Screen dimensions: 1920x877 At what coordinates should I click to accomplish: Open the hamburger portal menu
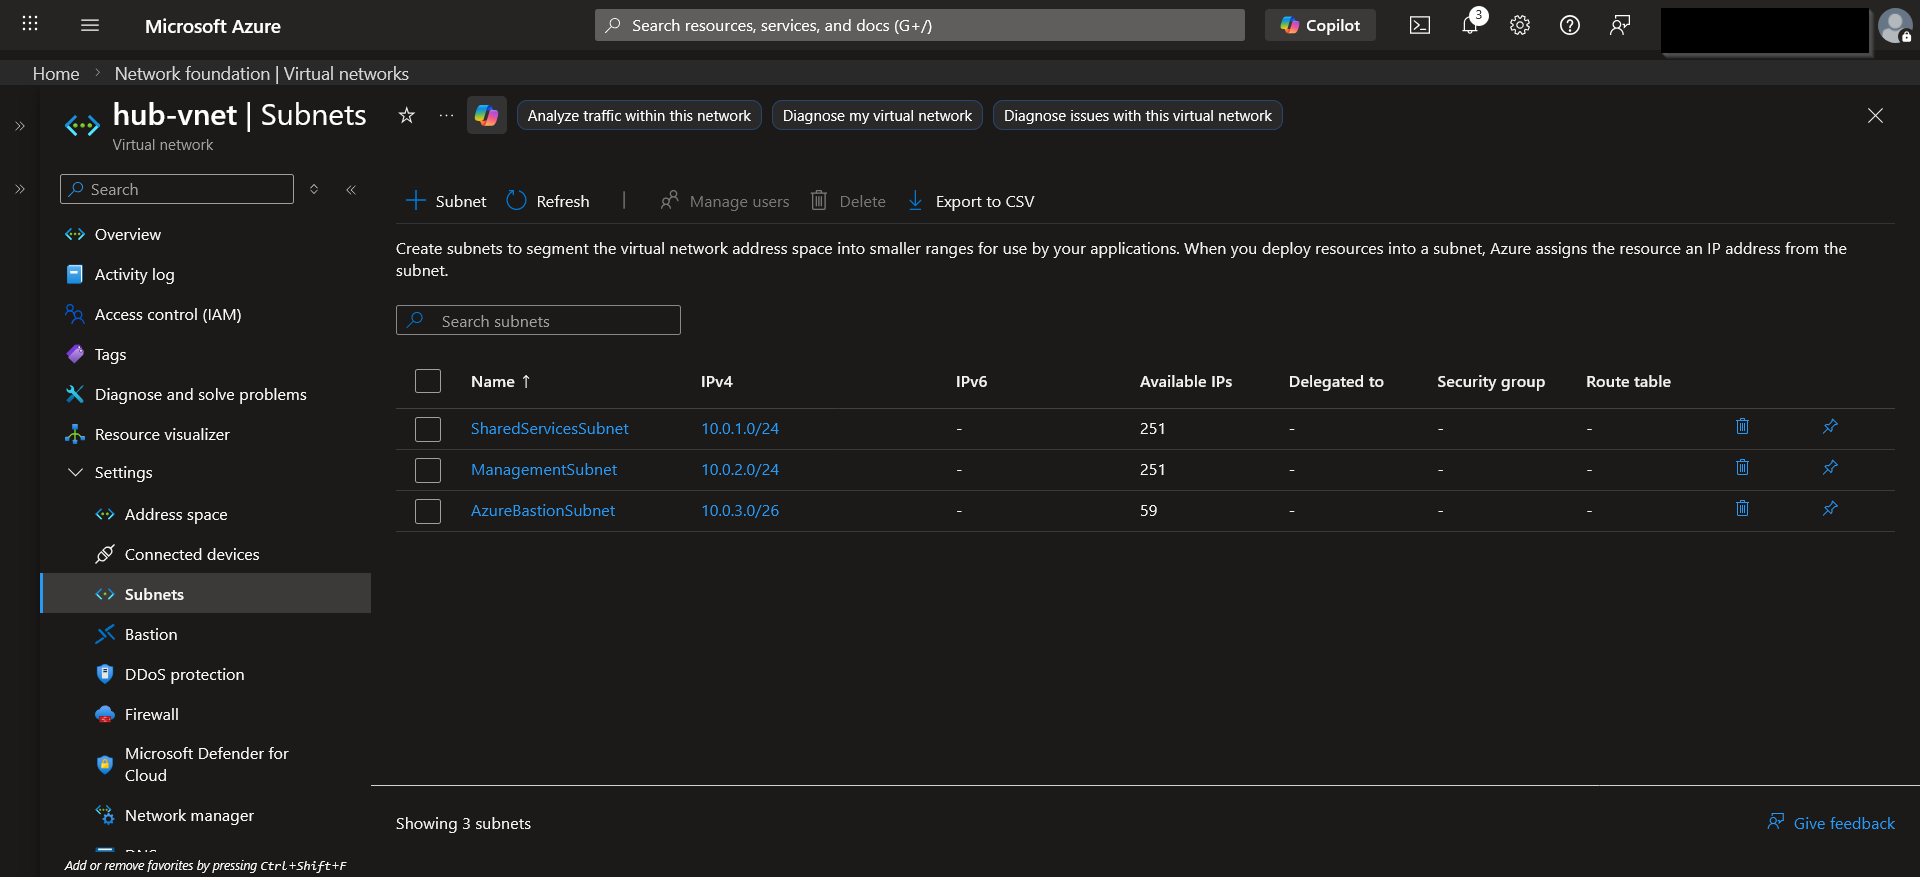point(90,25)
